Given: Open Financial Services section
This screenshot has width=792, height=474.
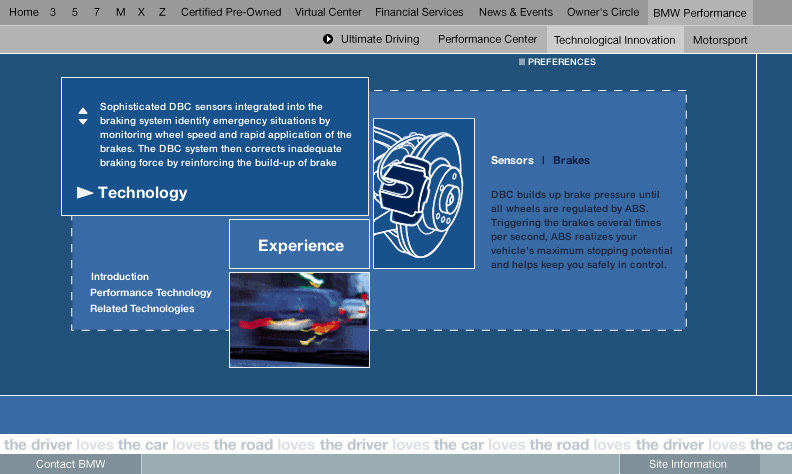Looking at the screenshot, I should tap(419, 12).
